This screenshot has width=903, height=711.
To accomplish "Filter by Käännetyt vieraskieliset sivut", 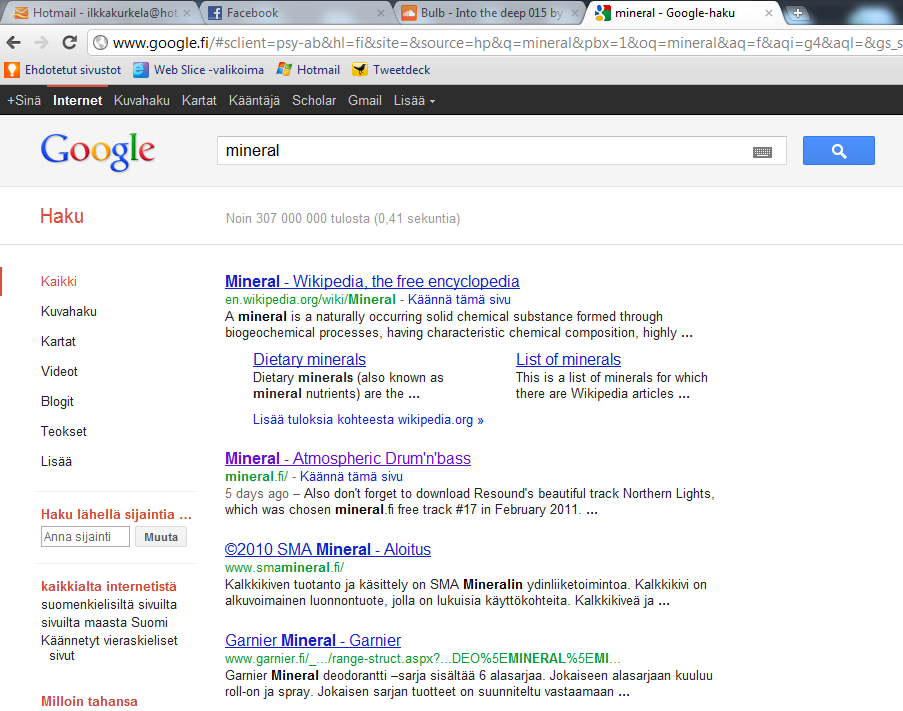I will 109,648.
